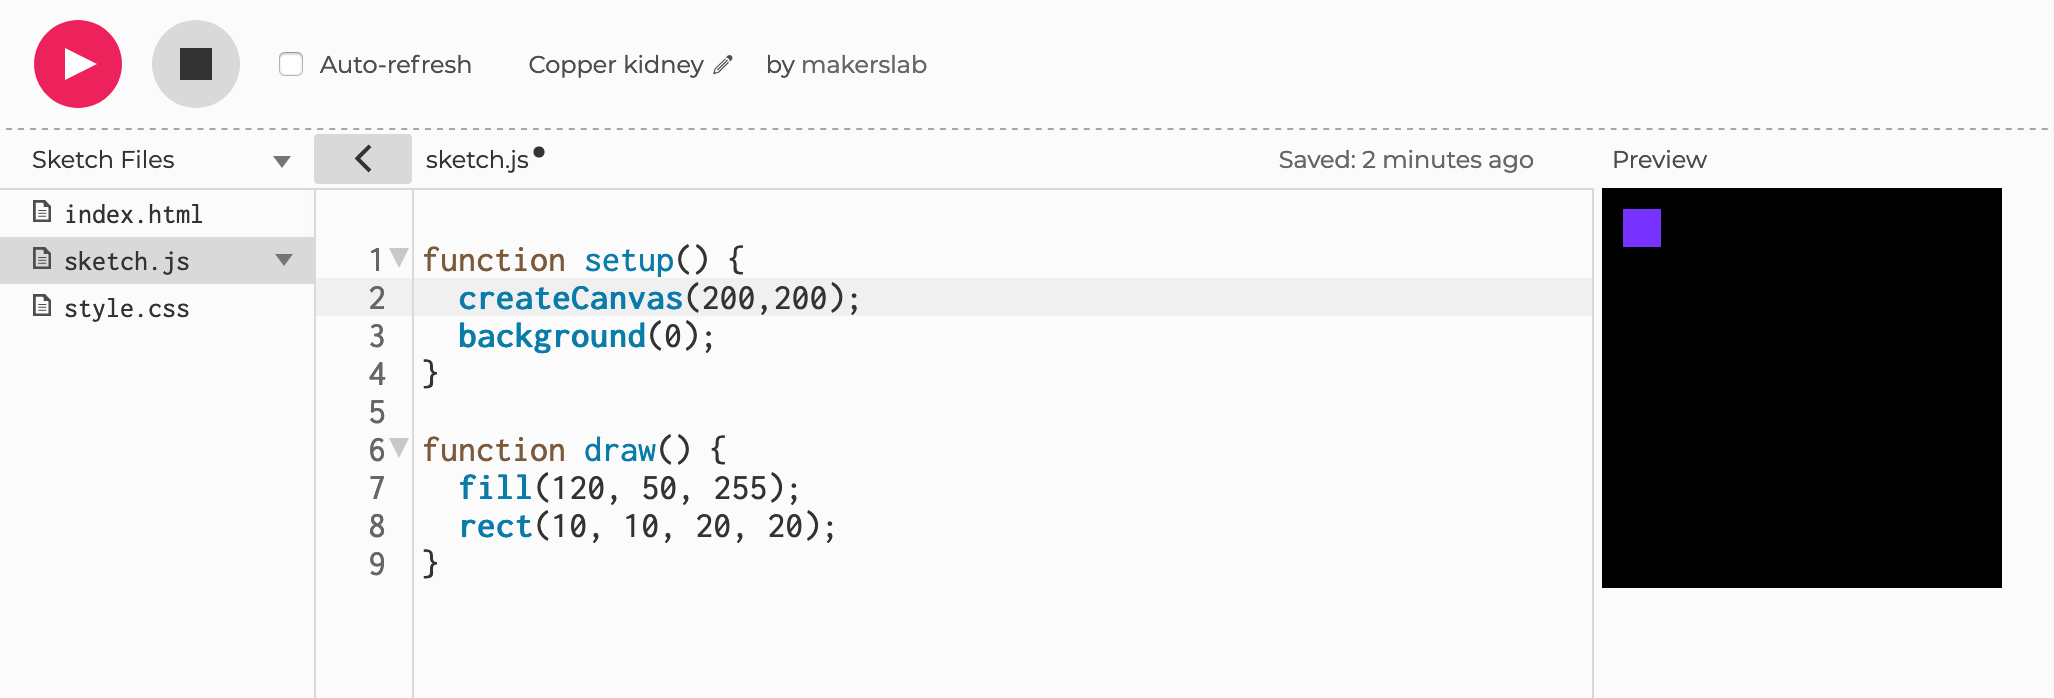Click the Copper kidney sketch name
This screenshot has height=698, width=2054.
(616, 65)
